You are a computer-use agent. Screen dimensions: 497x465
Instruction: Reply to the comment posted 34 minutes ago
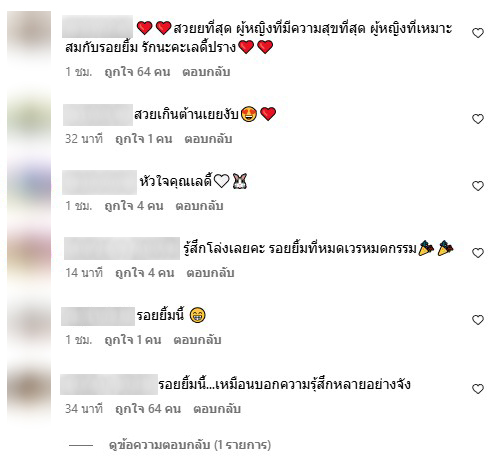click(217, 409)
